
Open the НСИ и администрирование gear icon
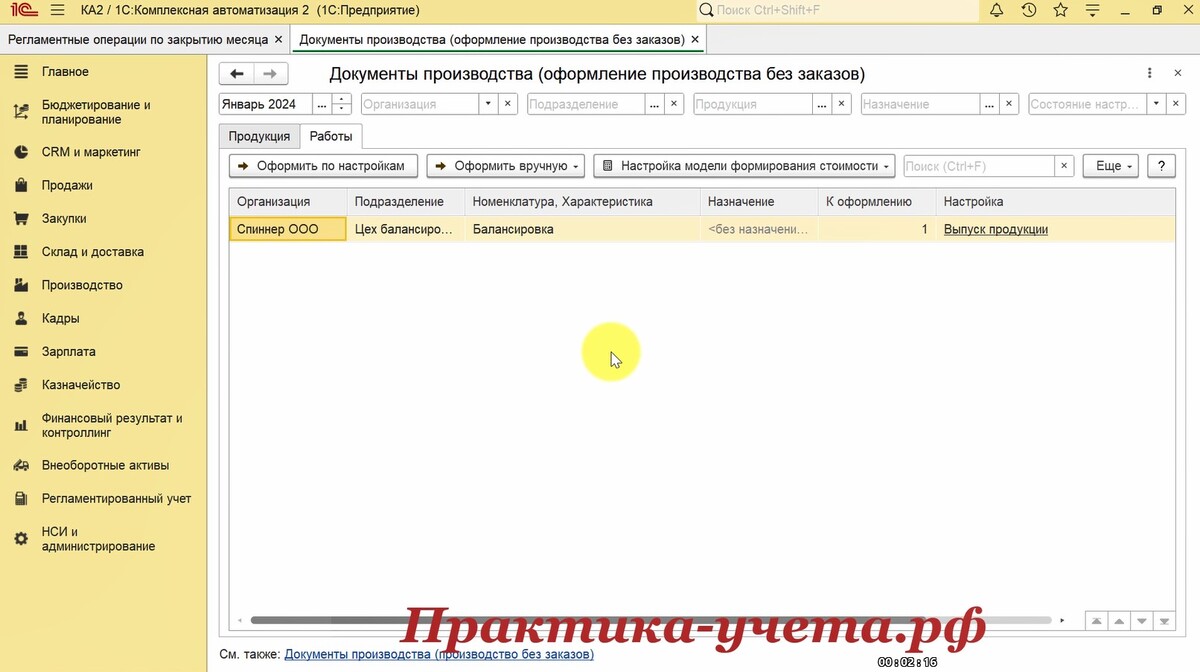[21, 539]
